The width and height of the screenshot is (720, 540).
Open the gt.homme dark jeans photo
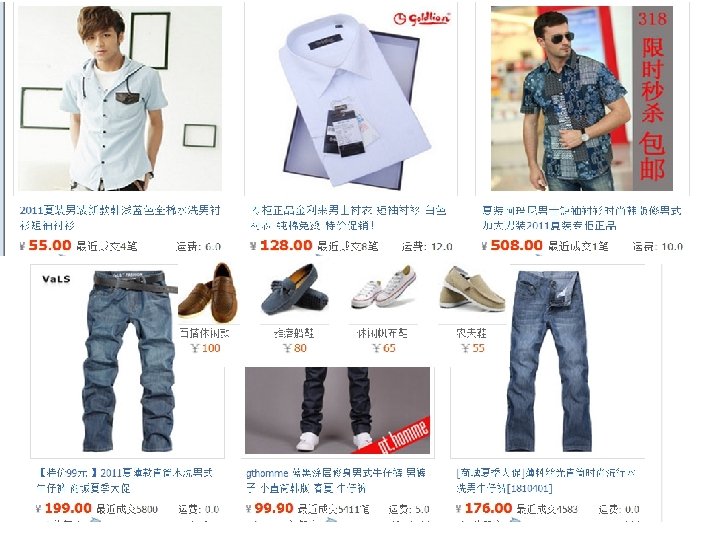338,410
